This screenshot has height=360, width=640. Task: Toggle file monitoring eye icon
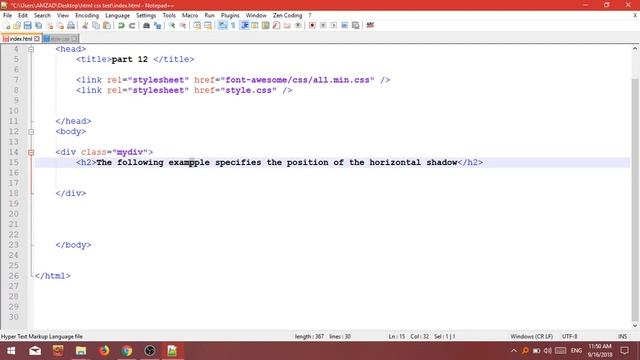298,25
